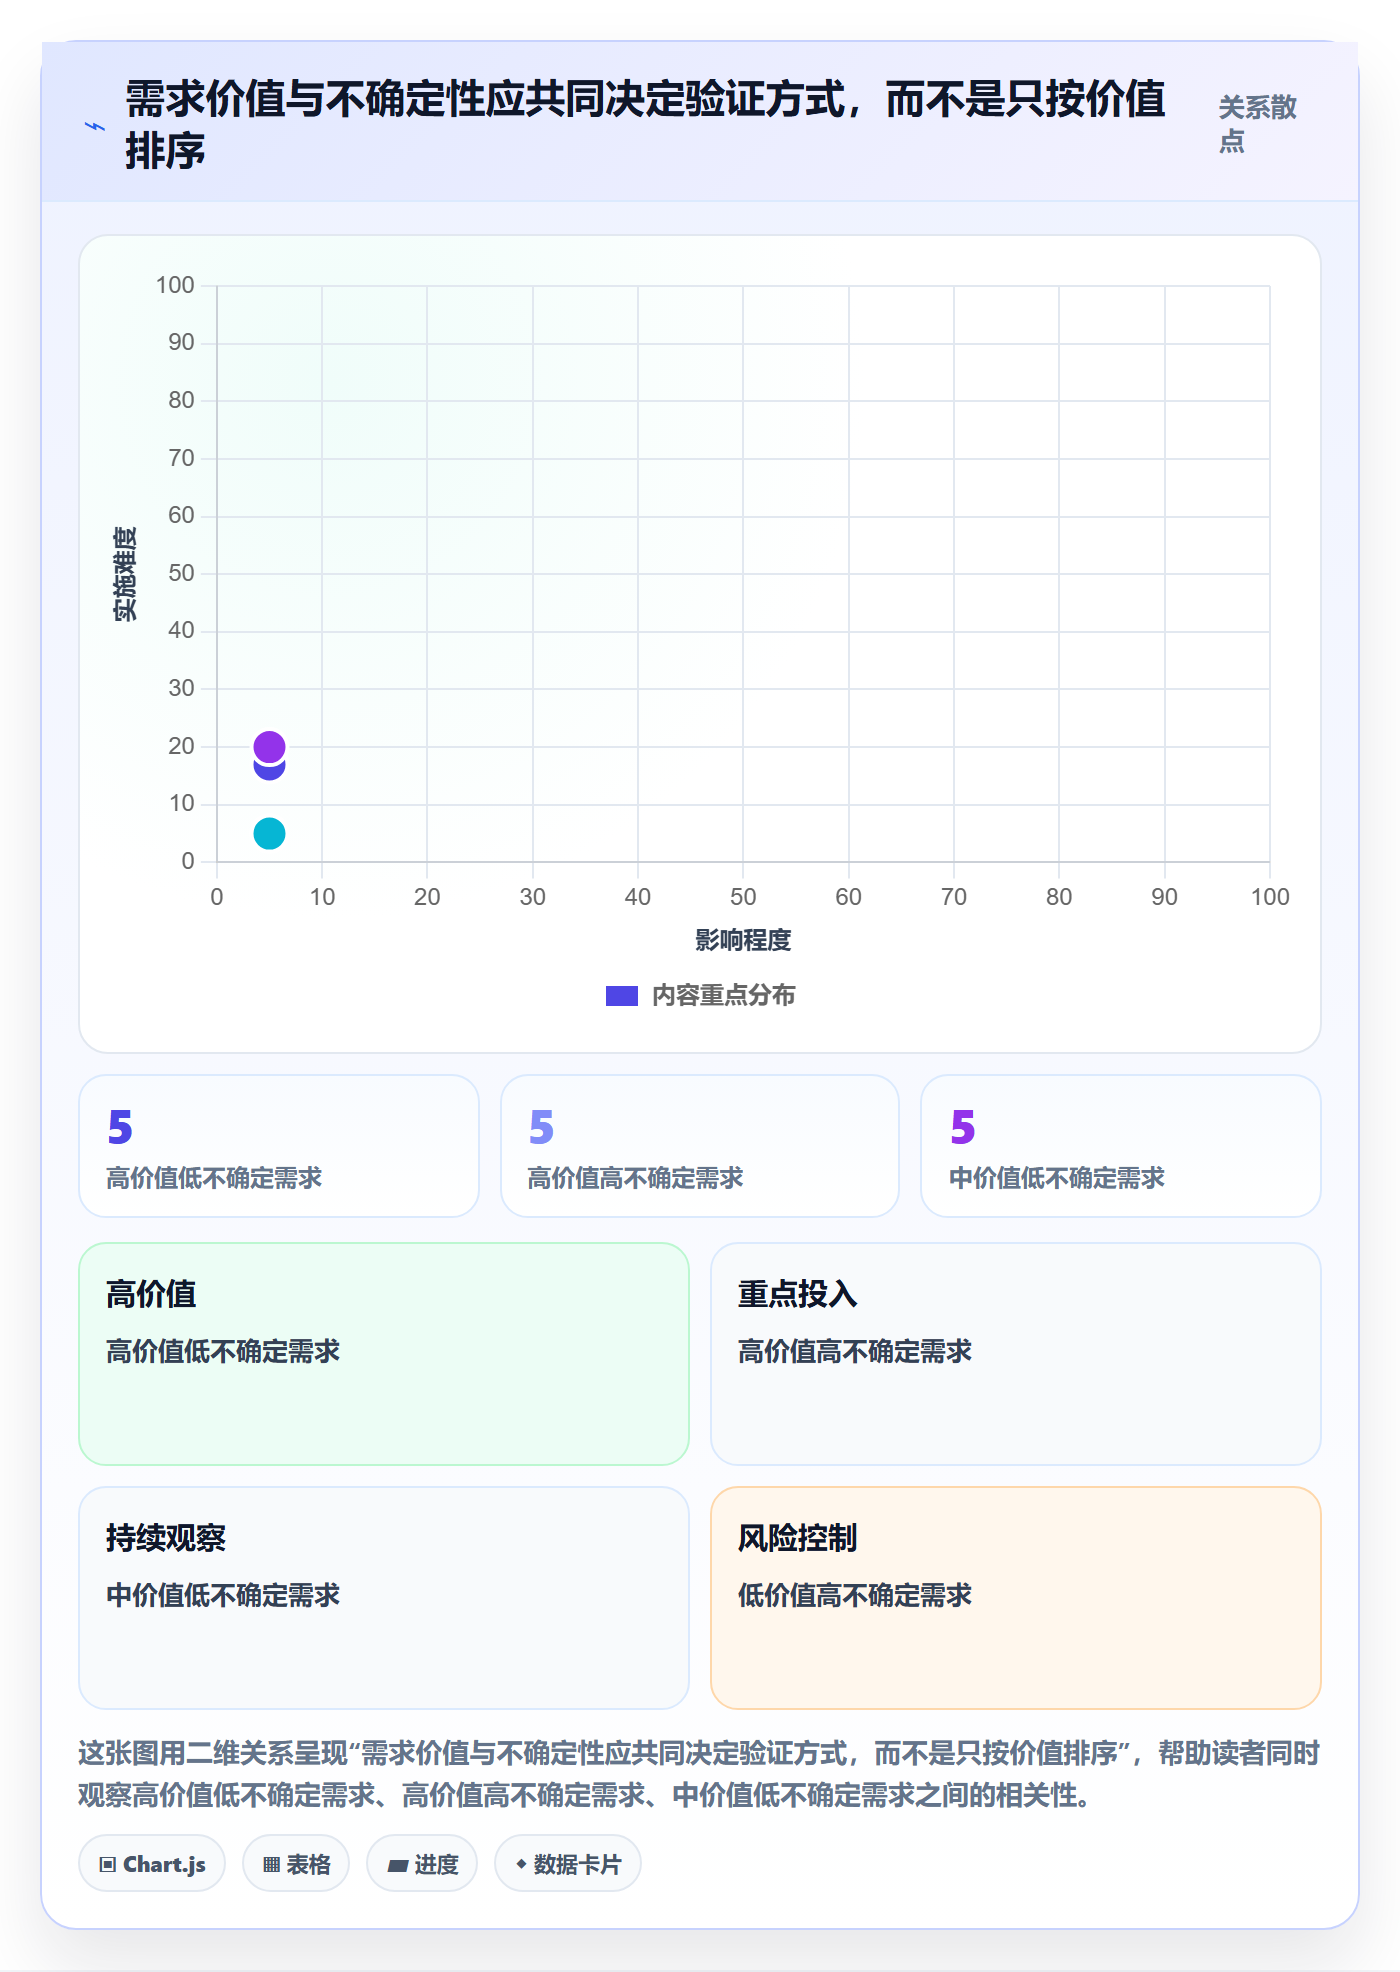Click the 数据卡片 tag chip
Screen dimensions: 1400x1972
tap(568, 1864)
